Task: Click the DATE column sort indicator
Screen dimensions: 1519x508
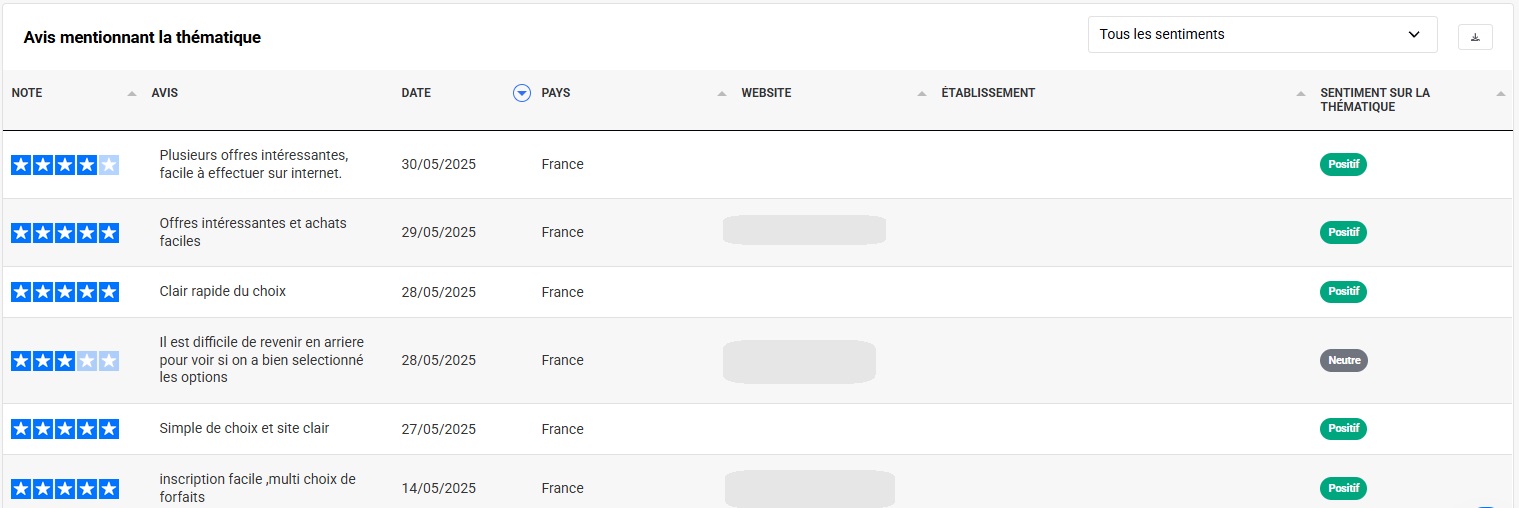Action: [x=521, y=93]
